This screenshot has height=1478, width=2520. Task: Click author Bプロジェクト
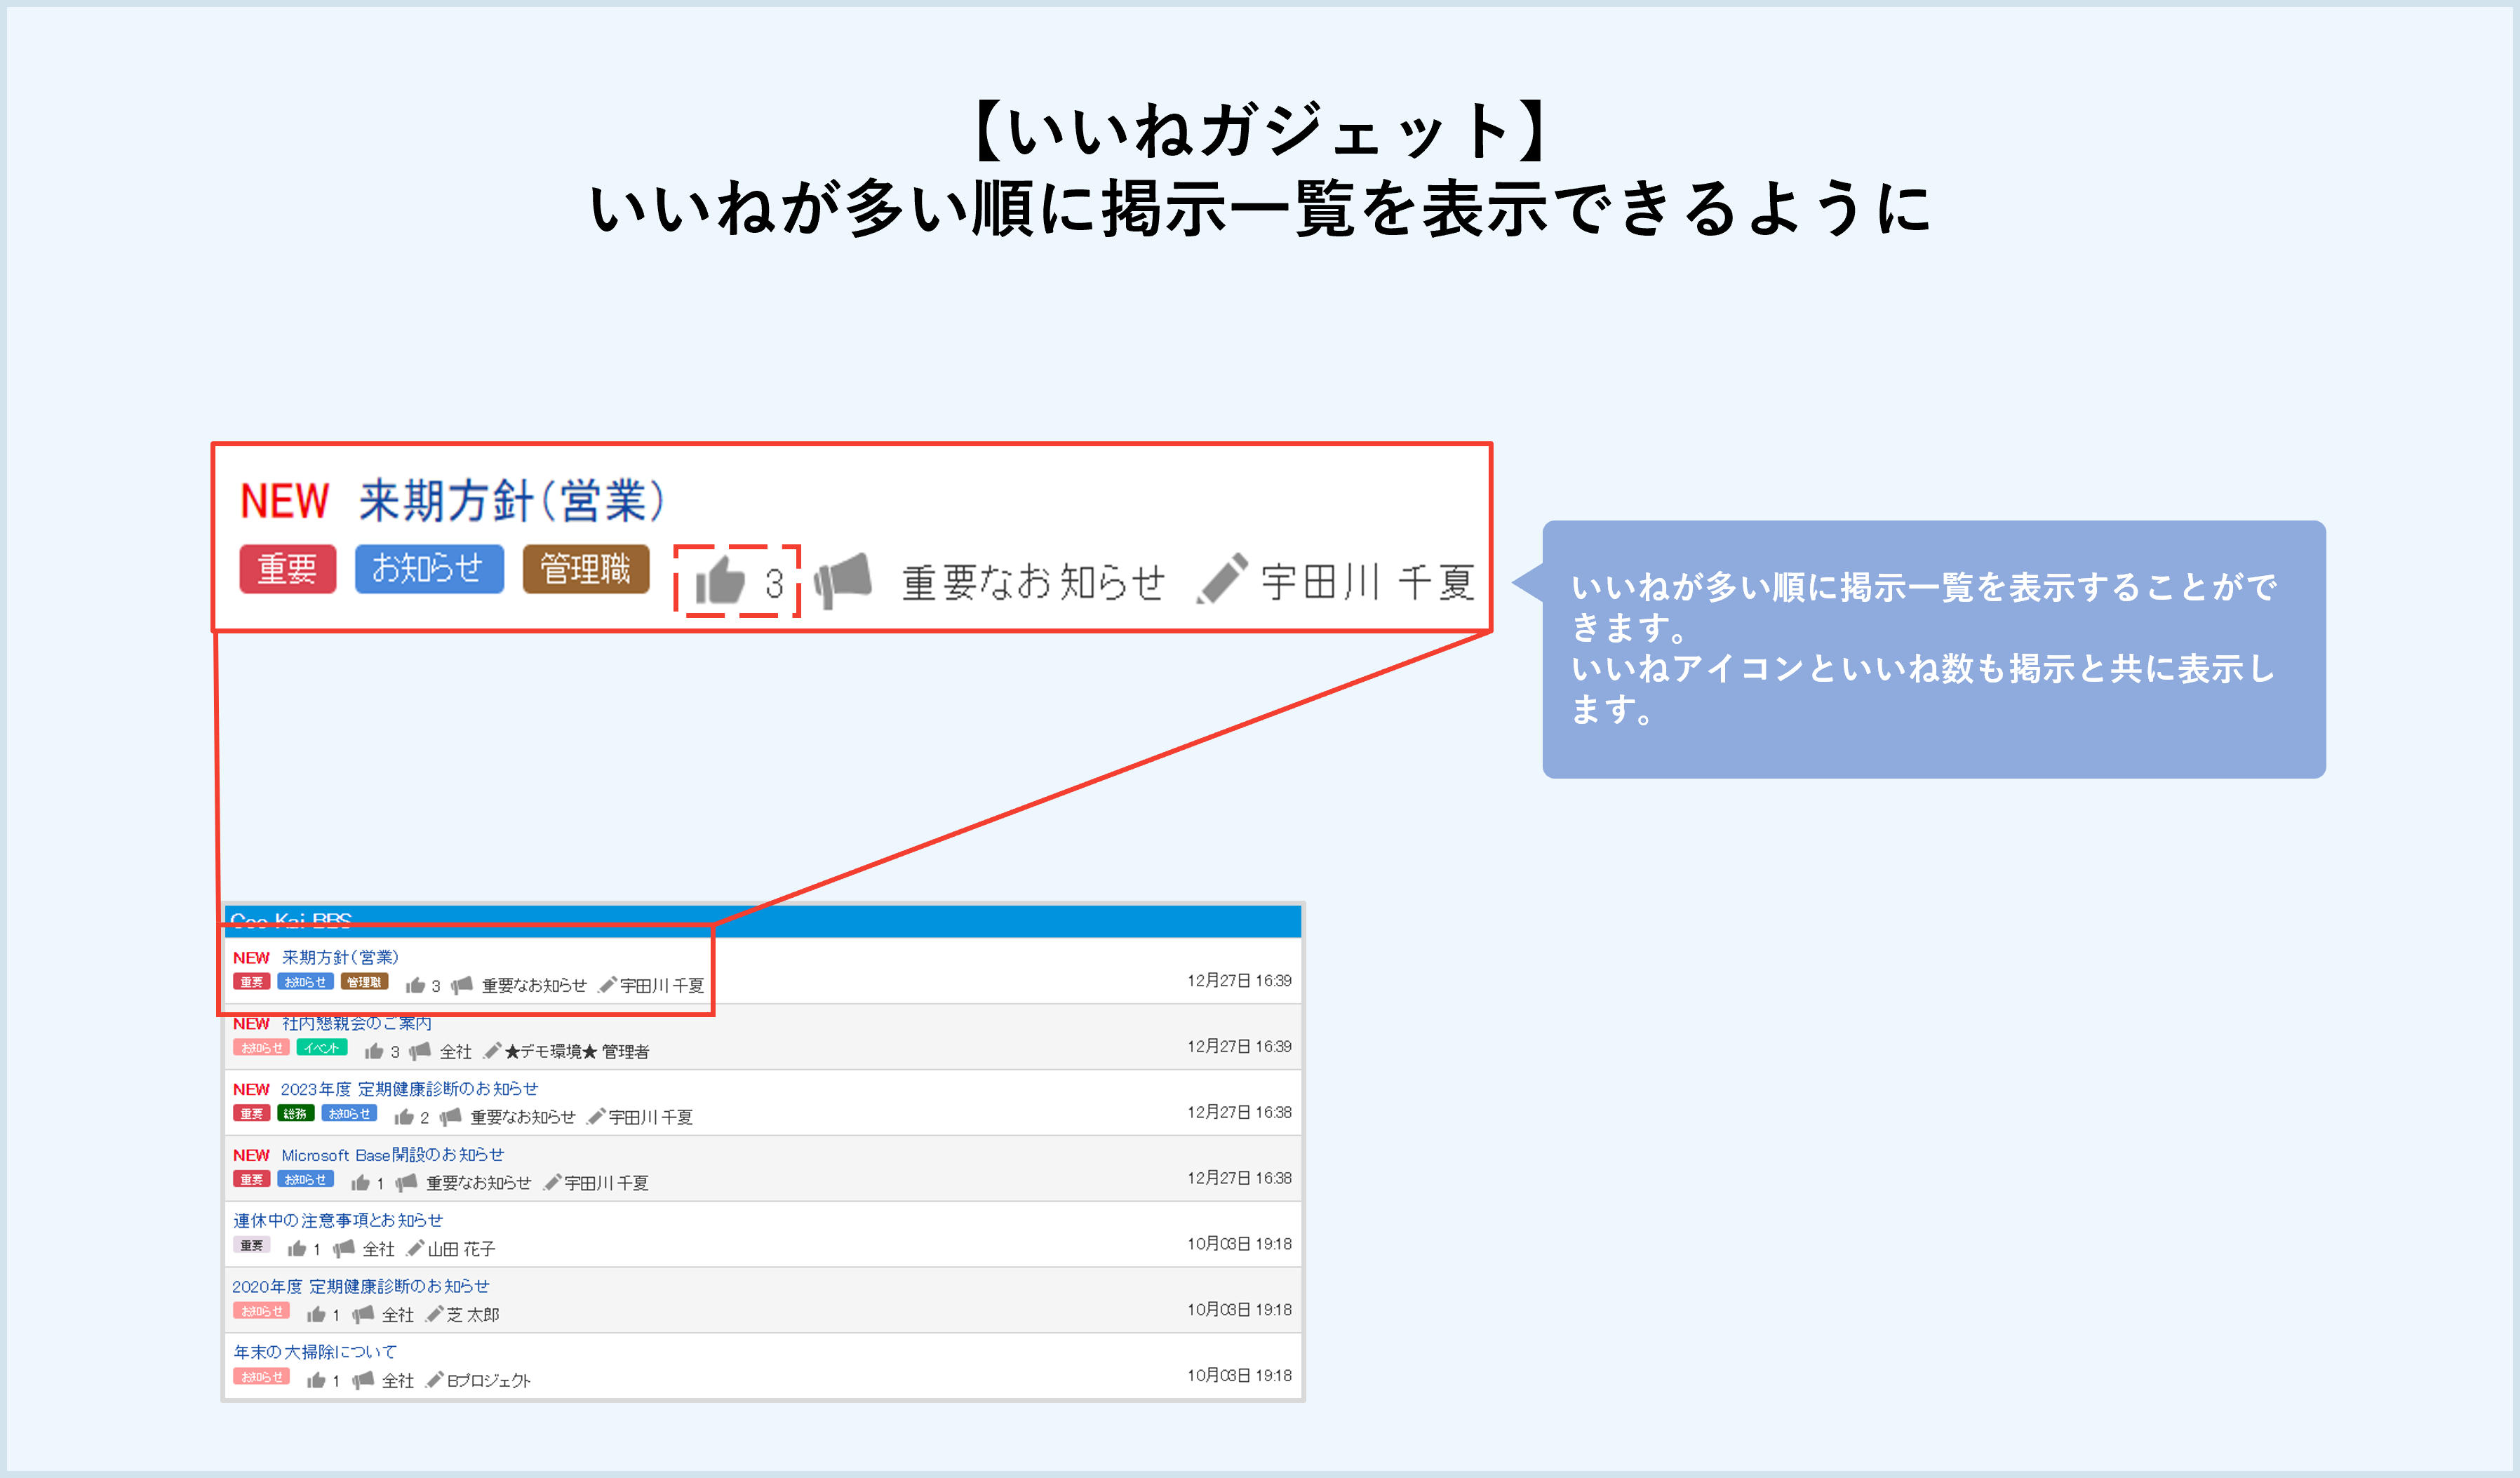click(x=489, y=1381)
